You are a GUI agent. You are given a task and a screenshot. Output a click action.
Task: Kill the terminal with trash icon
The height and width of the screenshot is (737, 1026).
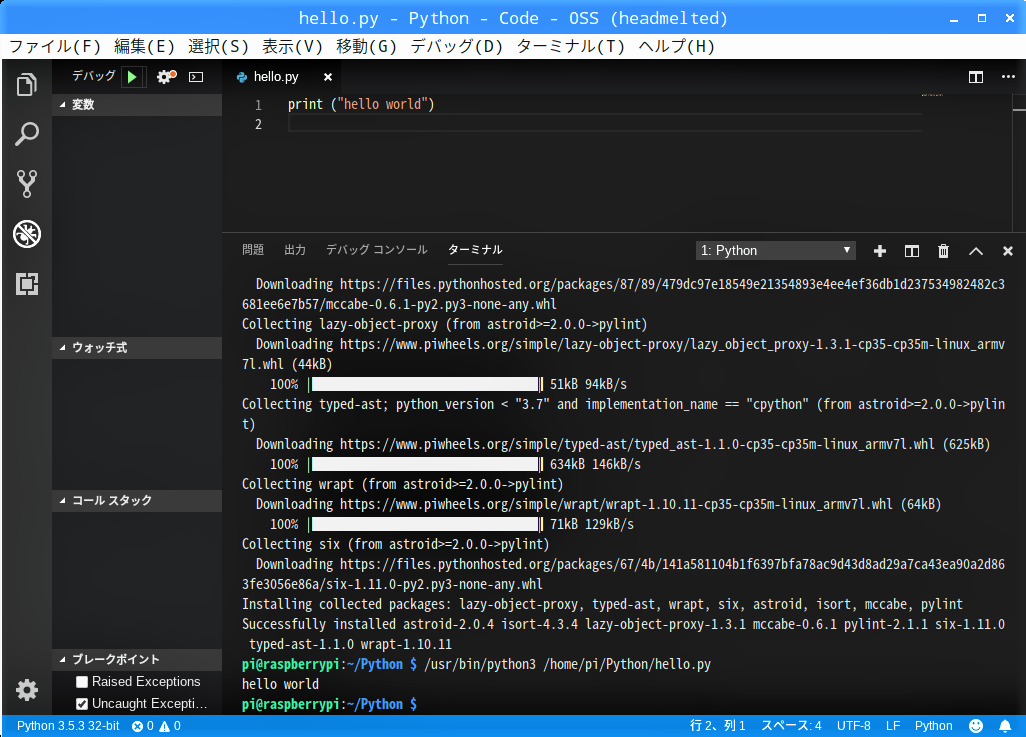click(944, 251)
